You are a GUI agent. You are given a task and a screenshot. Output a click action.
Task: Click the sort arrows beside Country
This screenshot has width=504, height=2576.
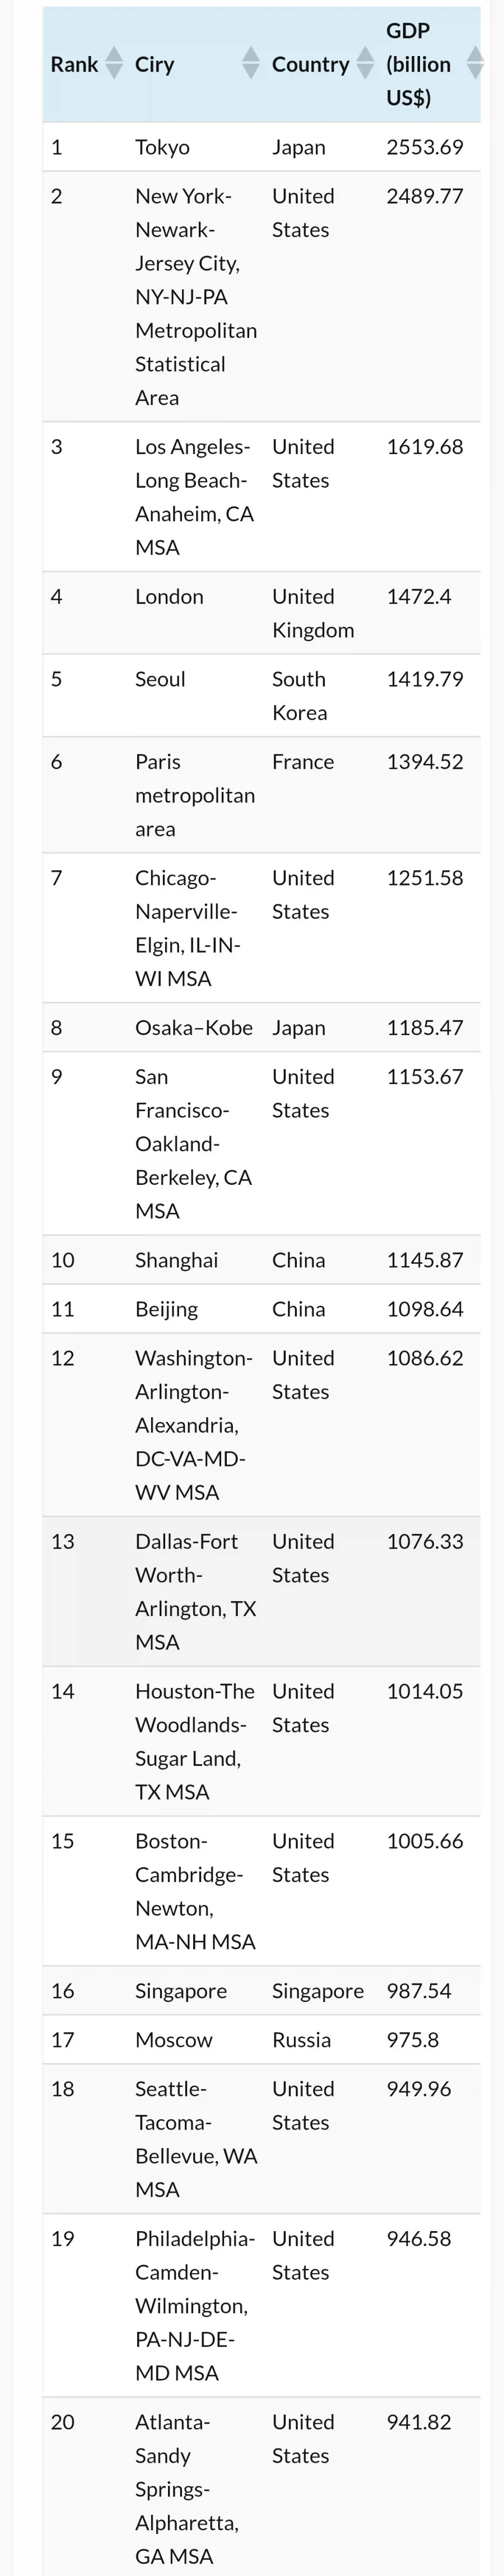click(366, 64)
